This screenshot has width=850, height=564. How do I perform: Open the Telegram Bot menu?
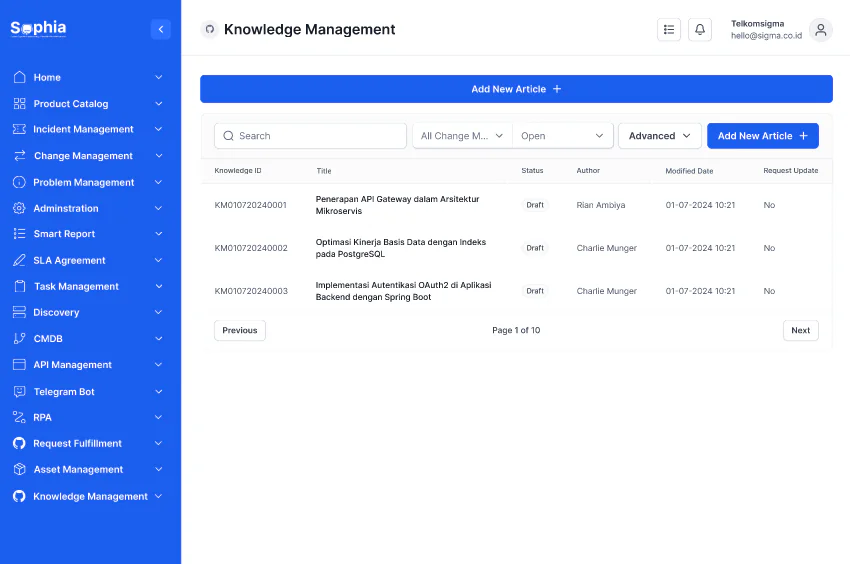point(88,392)
